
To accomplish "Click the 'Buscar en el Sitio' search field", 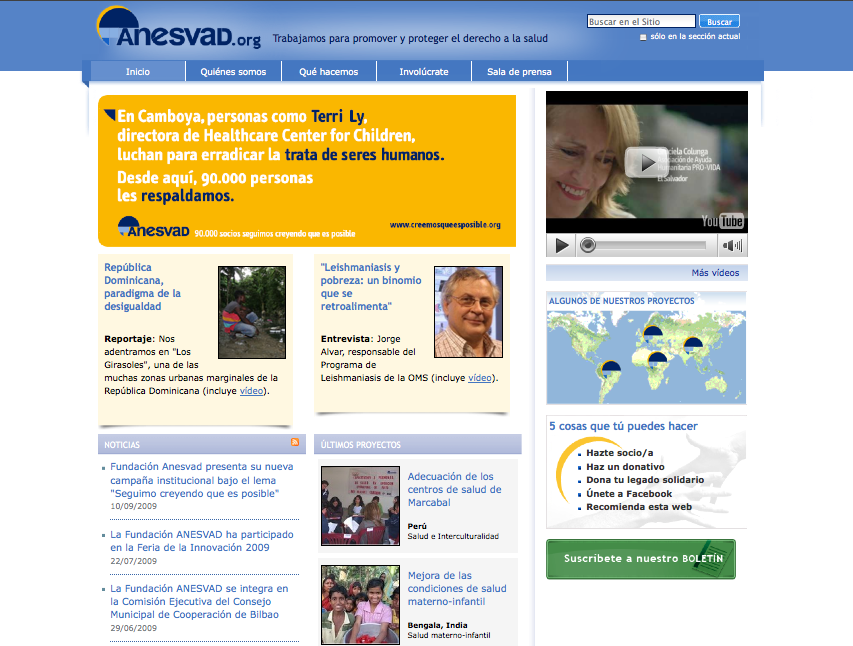I will [x=641, y=21].
